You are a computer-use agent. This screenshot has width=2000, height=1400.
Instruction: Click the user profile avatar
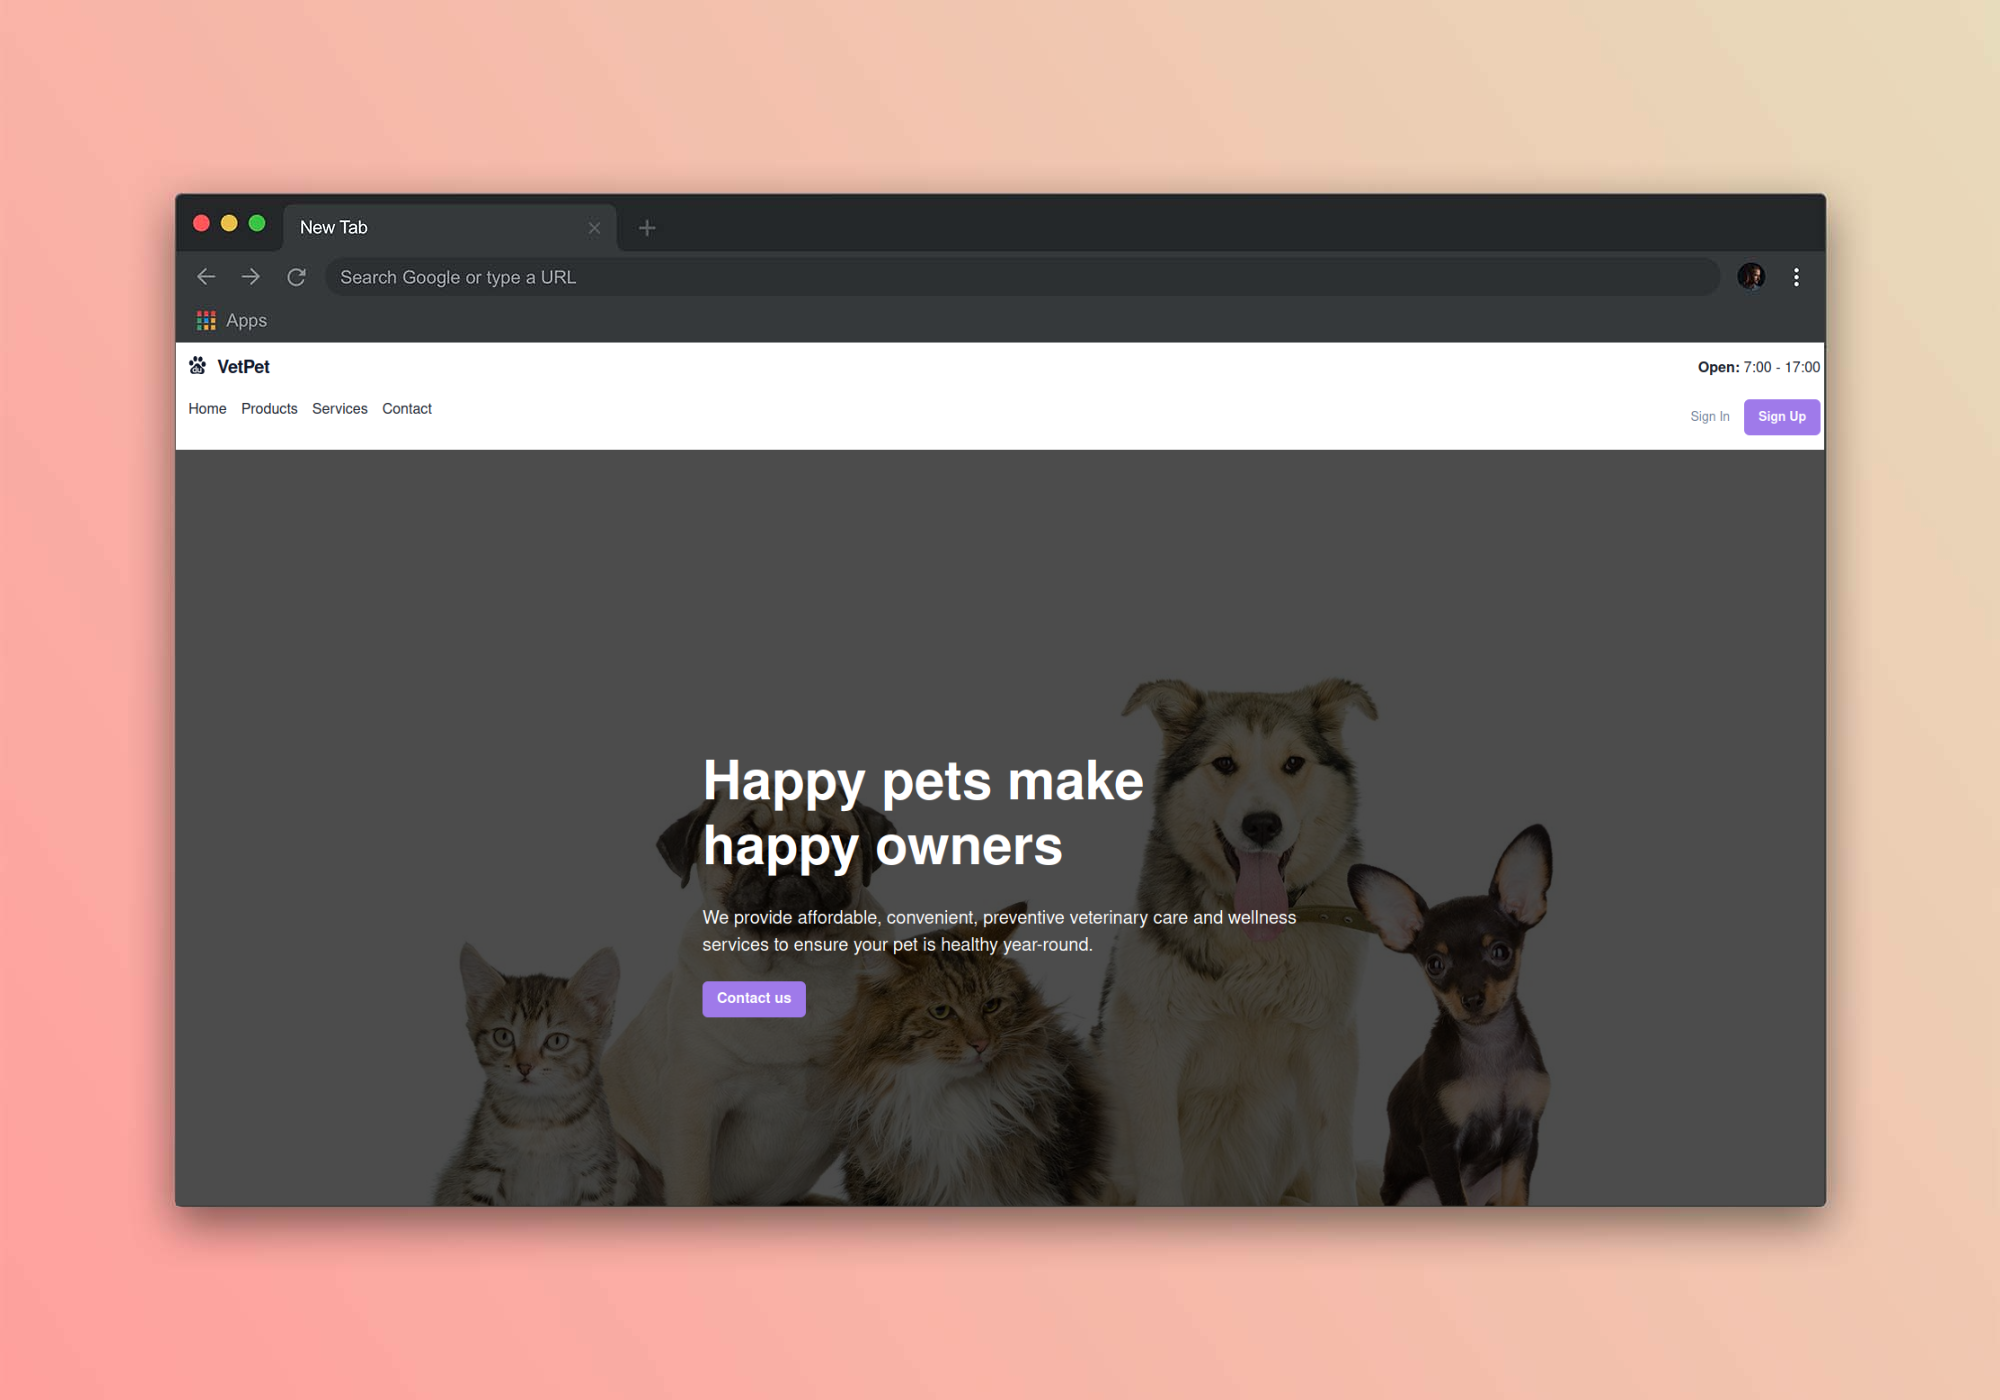coord(1750,277)
